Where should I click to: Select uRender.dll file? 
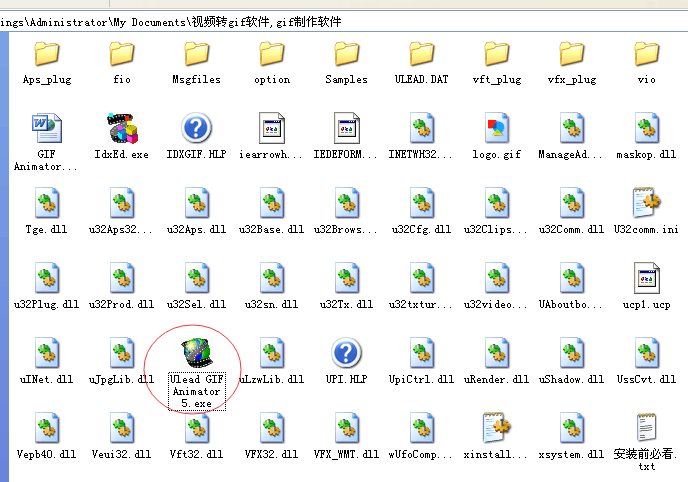coord(497,353)
